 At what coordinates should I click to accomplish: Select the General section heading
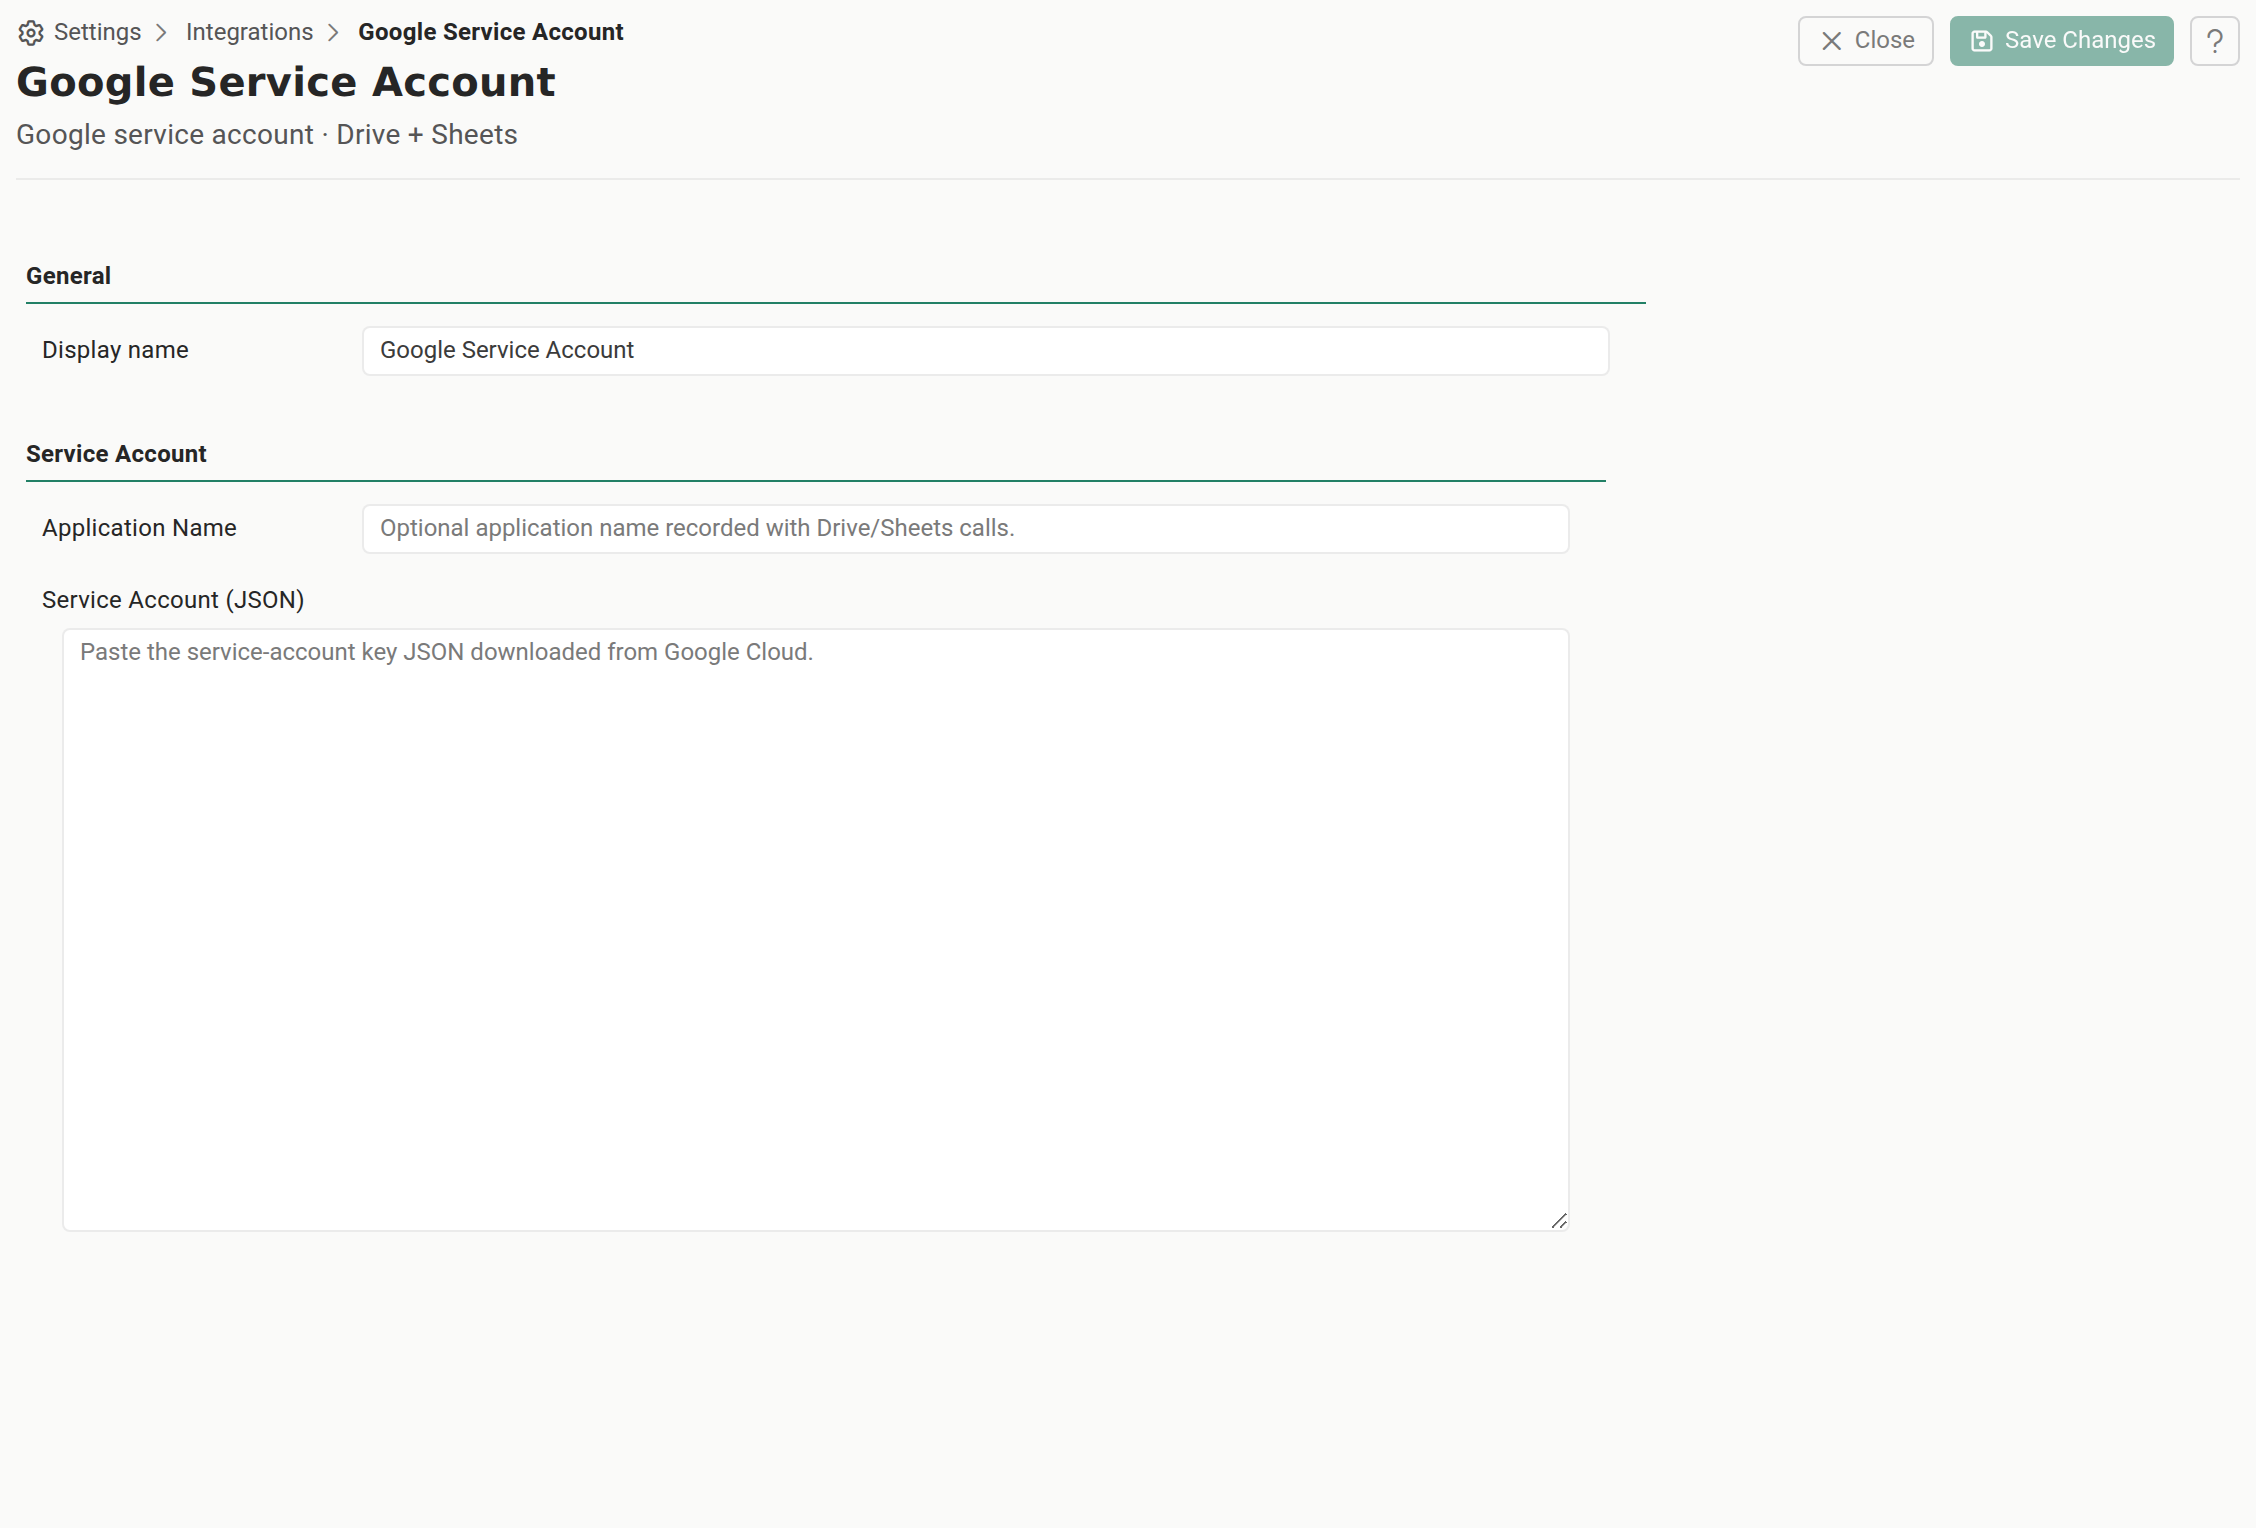coord(68,276)
